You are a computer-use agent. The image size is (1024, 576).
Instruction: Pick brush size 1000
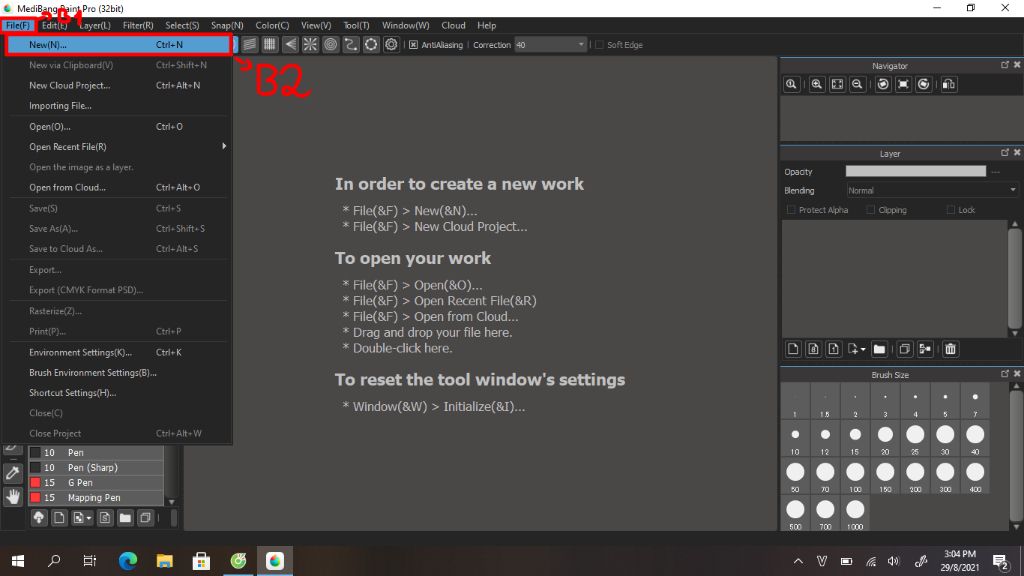[x=855, y=514]
